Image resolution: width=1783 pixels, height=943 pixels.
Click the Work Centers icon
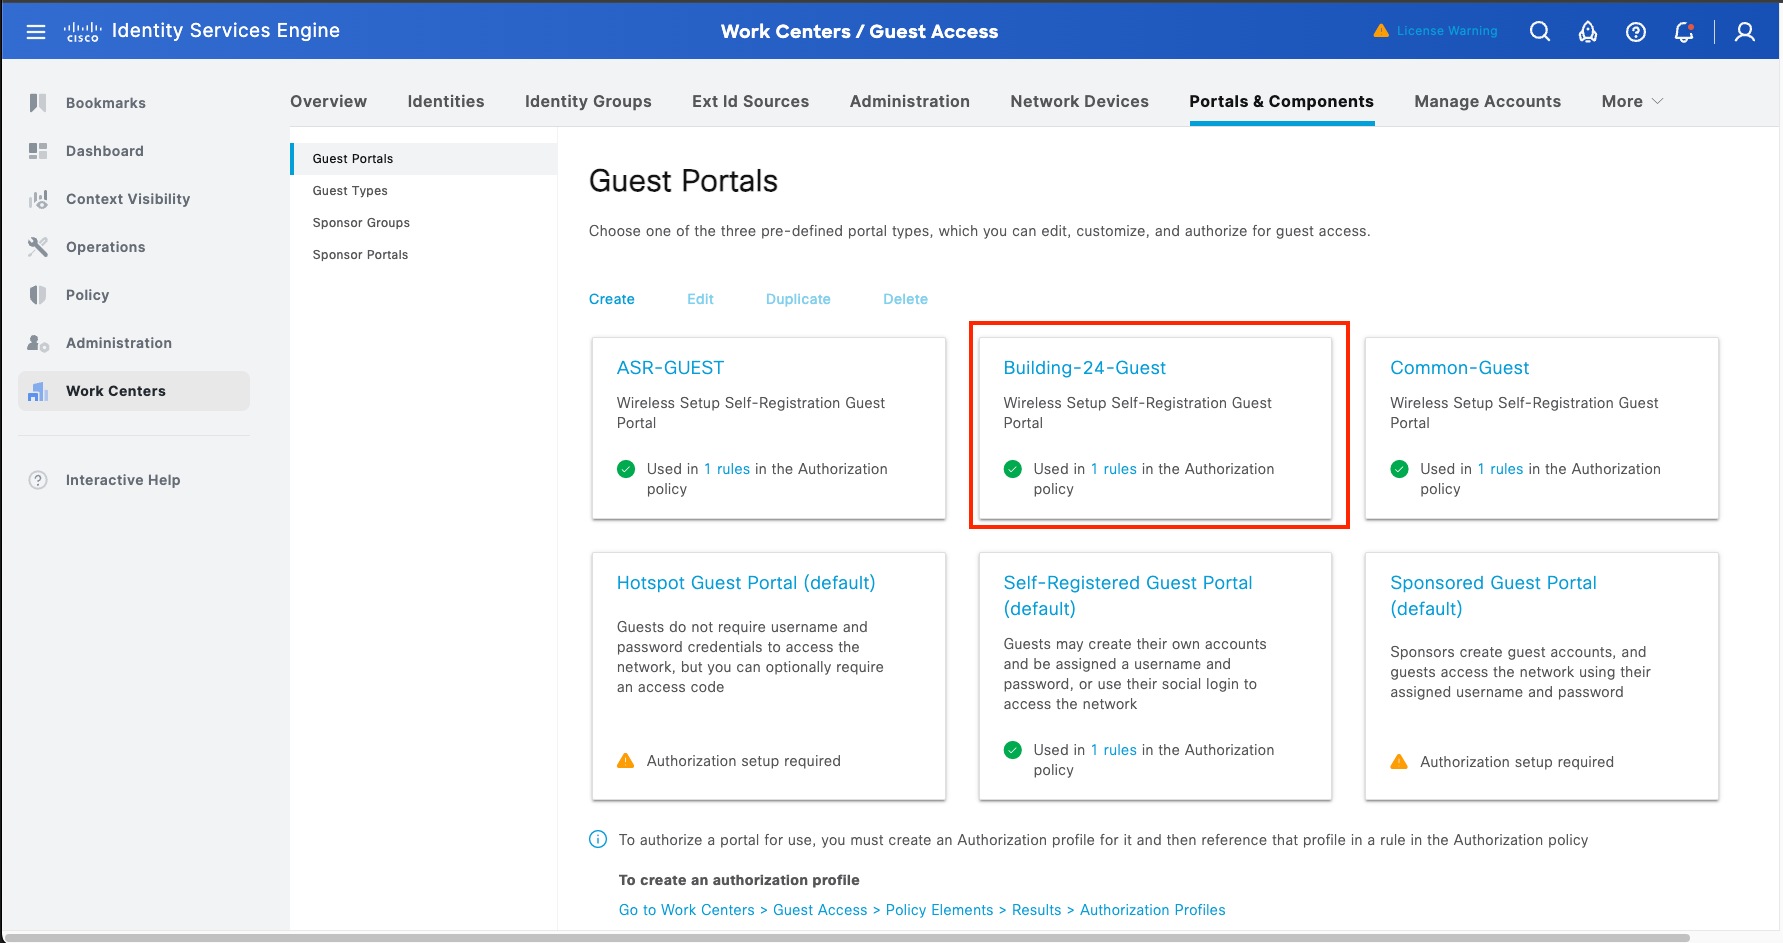pyautogui.click(x=38, y=391)
